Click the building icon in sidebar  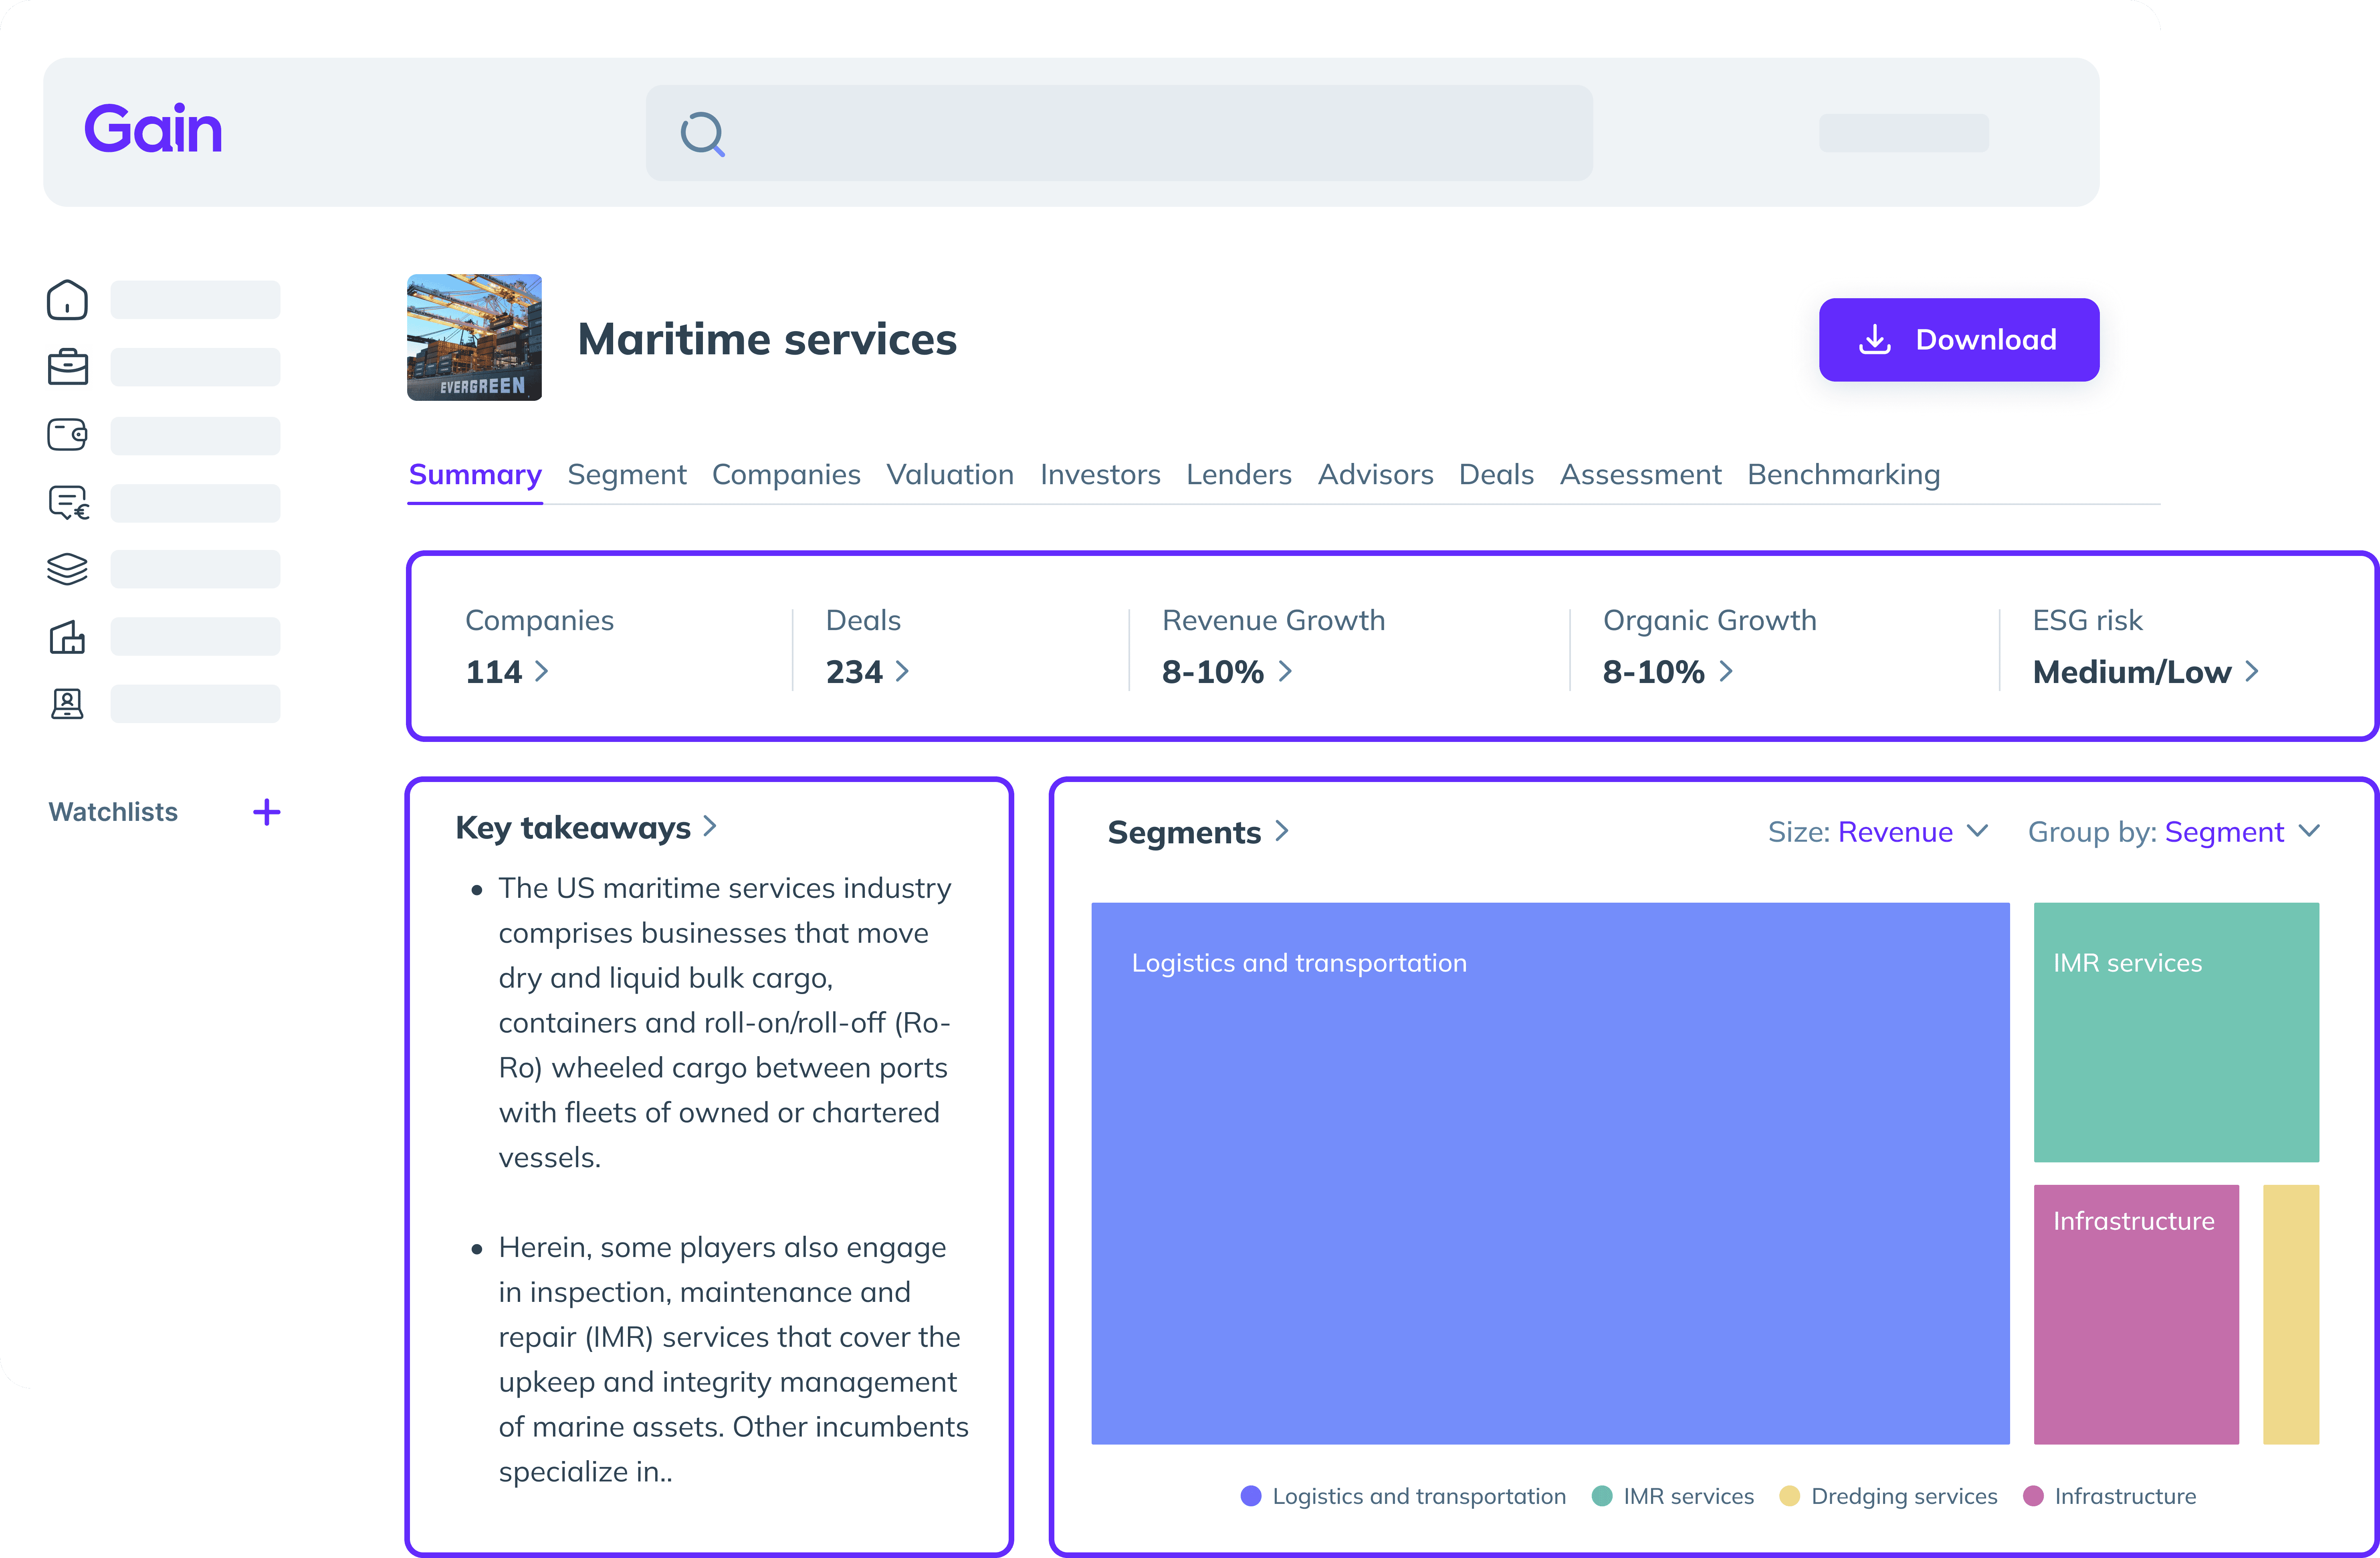click(x=67, y=637)
